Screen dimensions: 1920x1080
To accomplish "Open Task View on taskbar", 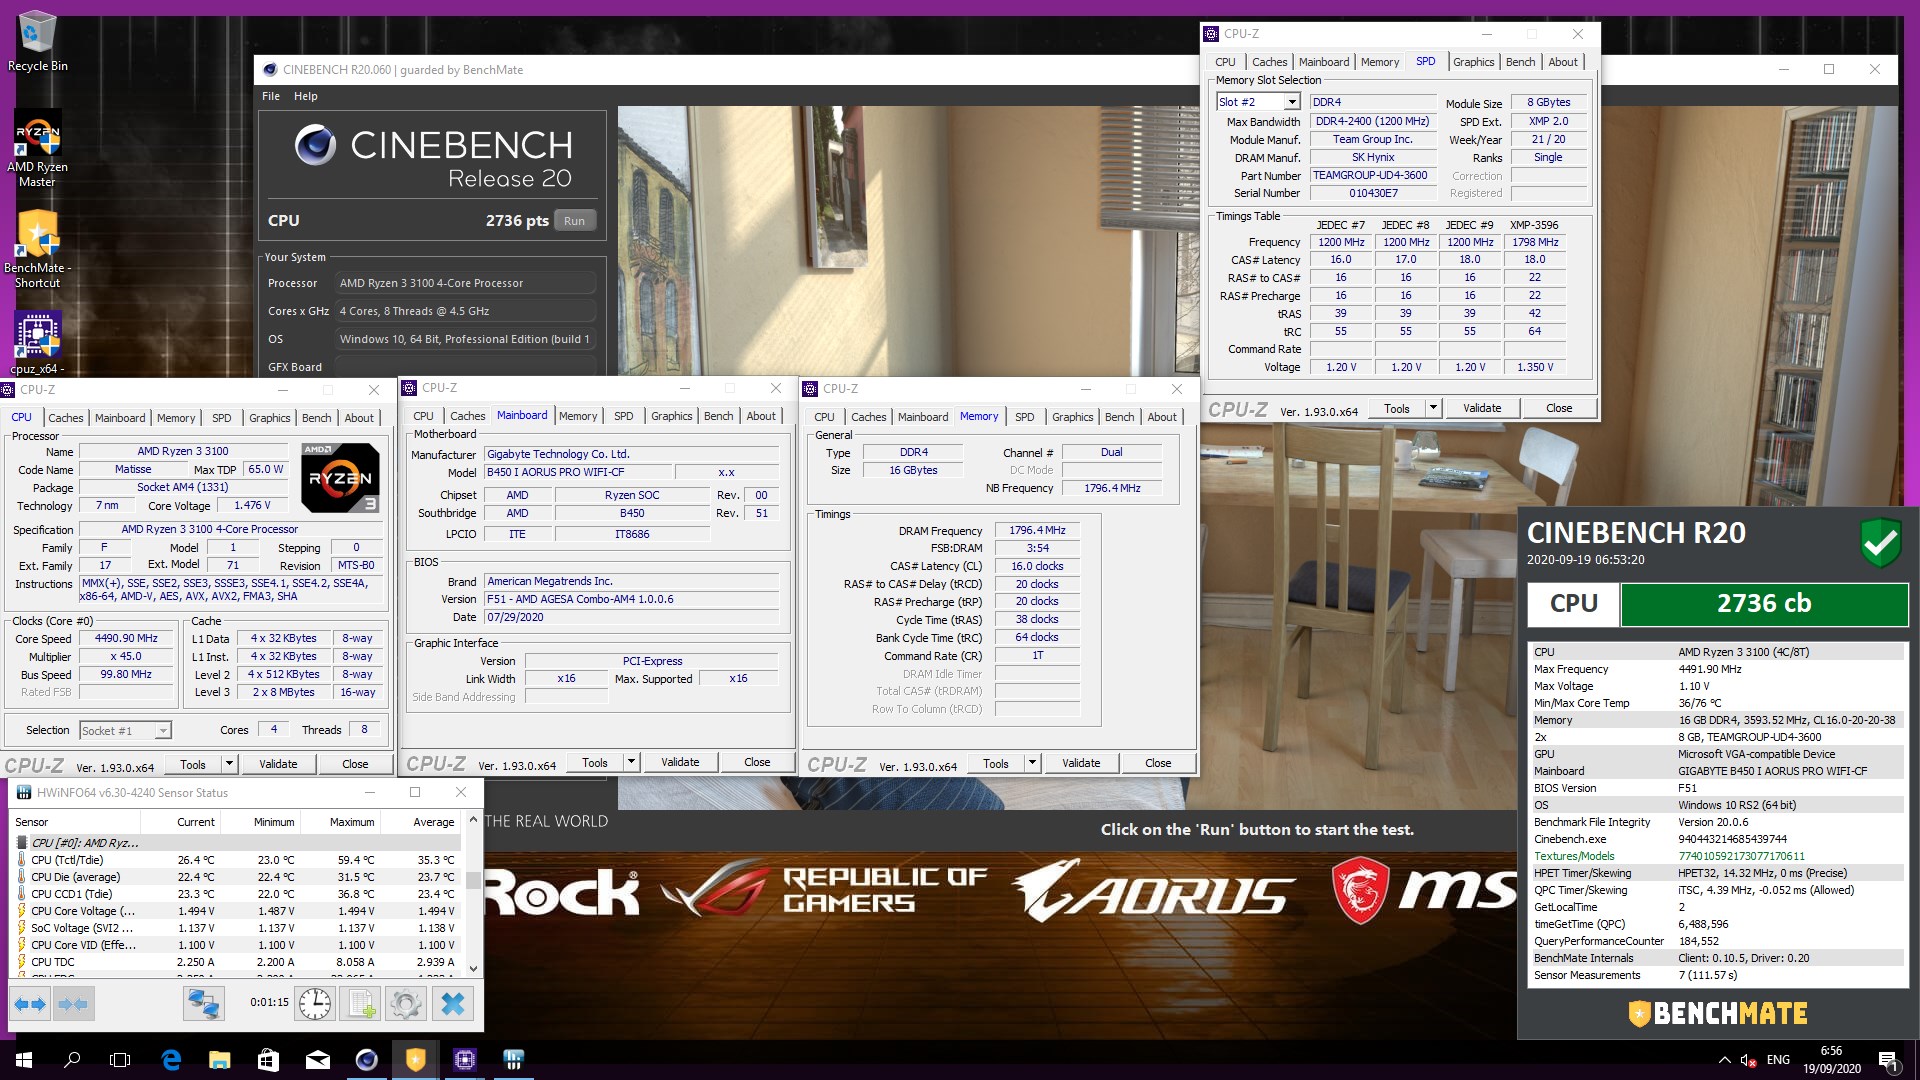I will (120, 1060).
